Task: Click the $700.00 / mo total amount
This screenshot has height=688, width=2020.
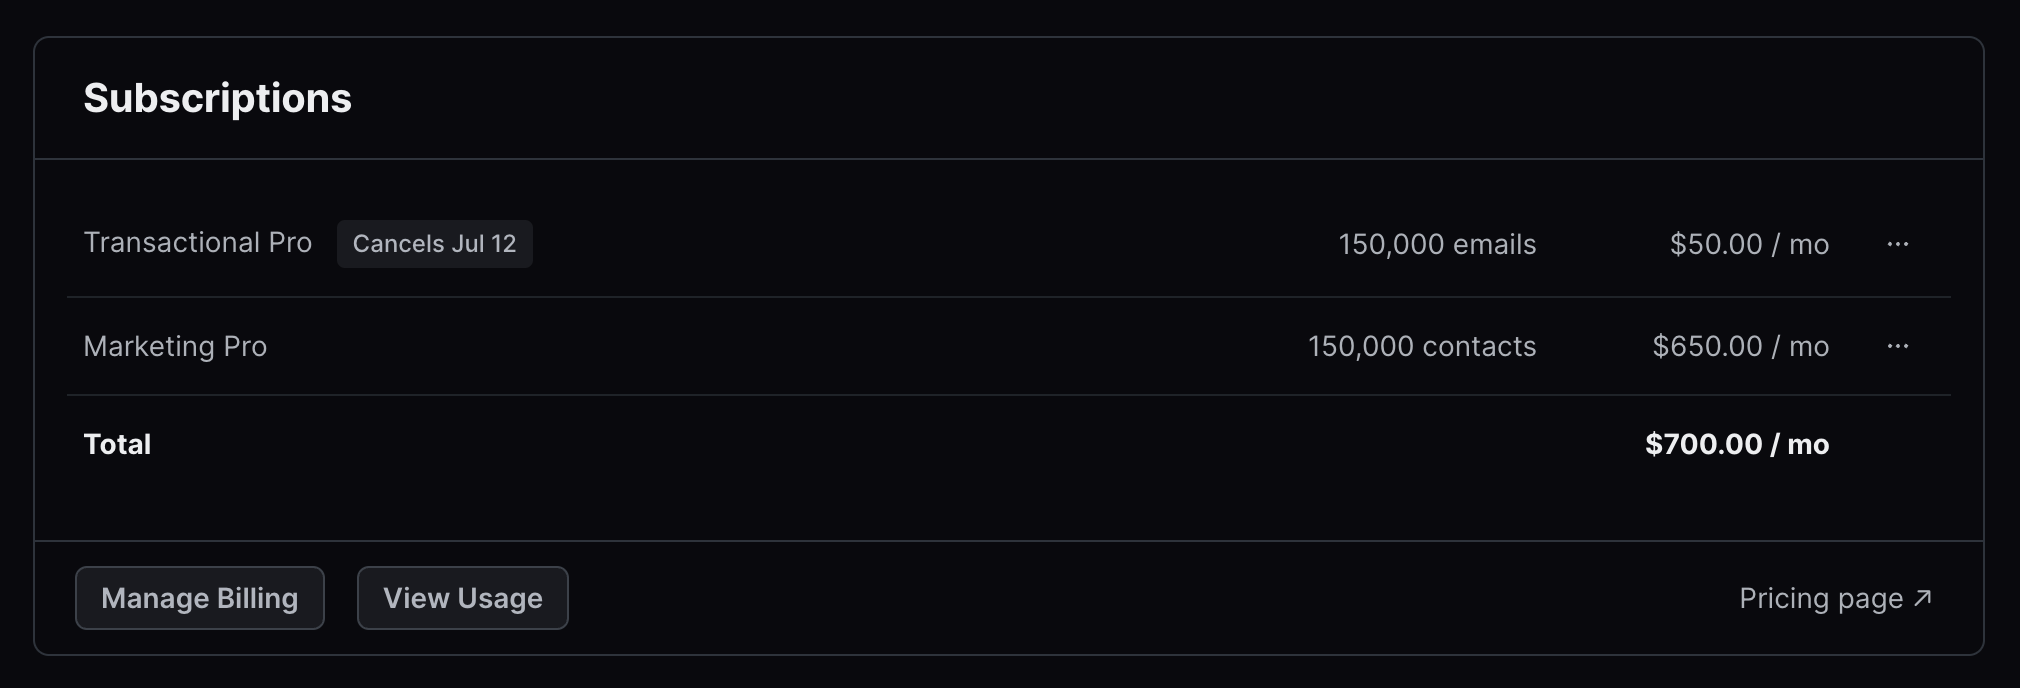Action: pos(1737,444)
